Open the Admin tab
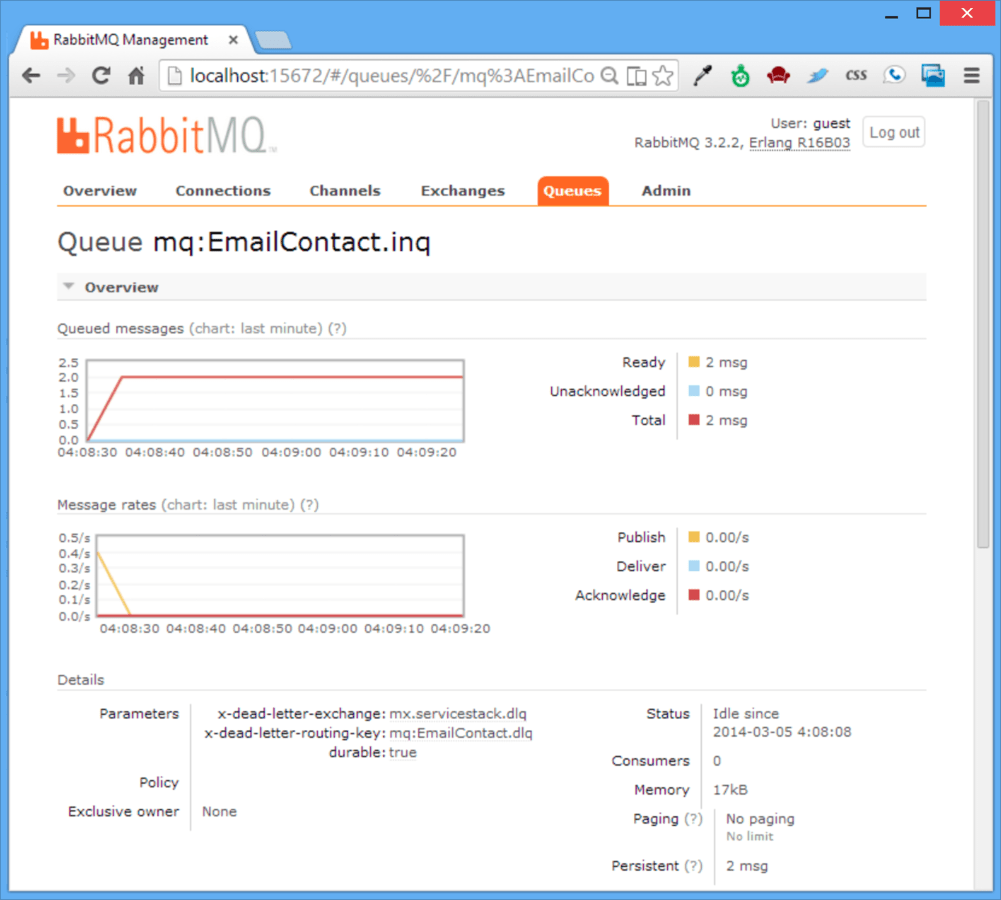The image size is (1001, 900). 665,191
